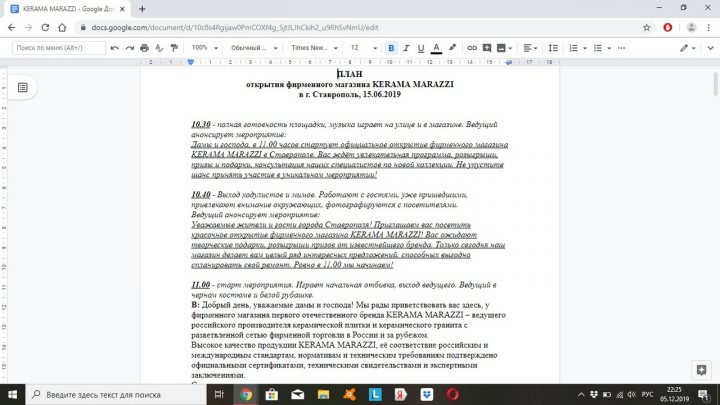Open the Windows notification center
Image resolution: width=720 pixels, height=405 pixels.
[x=704, y=394]
